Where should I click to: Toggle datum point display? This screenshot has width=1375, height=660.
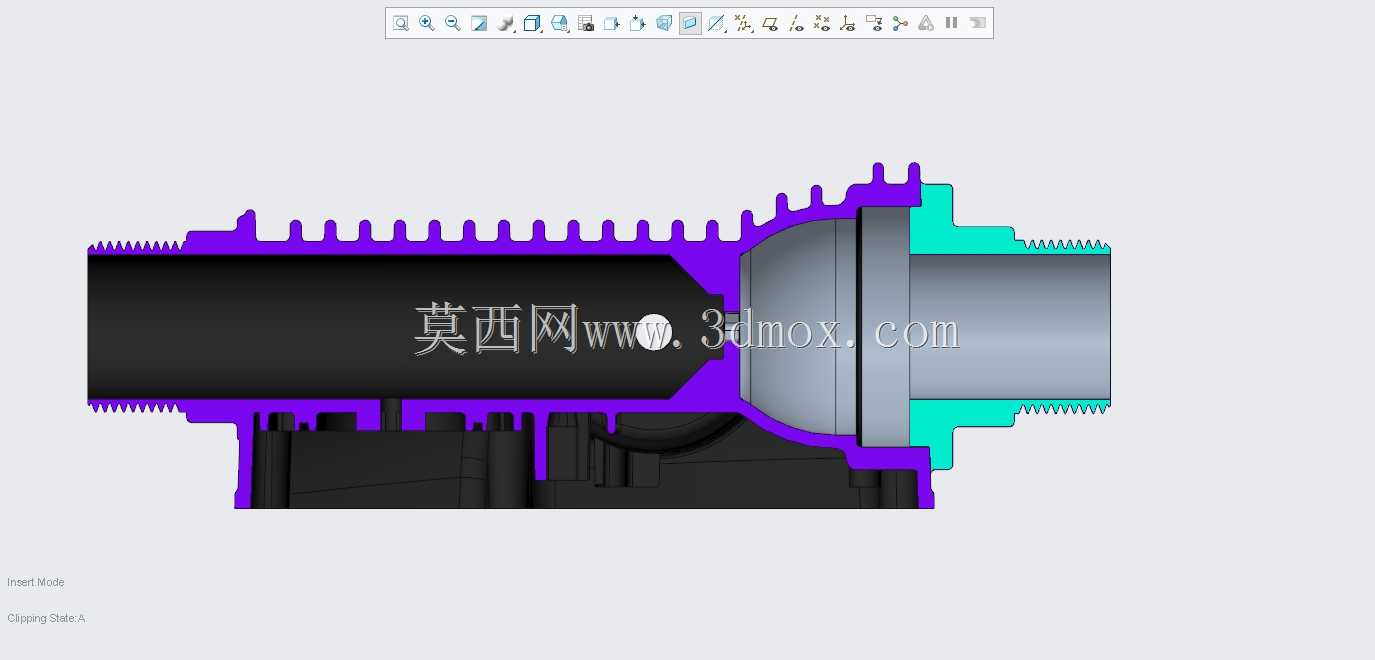tap(822, 23)
